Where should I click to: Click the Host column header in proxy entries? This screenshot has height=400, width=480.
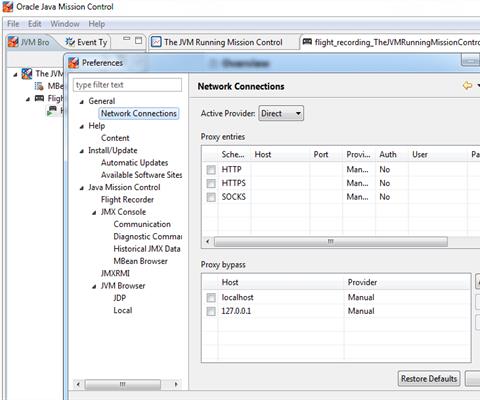click(280, 154)
